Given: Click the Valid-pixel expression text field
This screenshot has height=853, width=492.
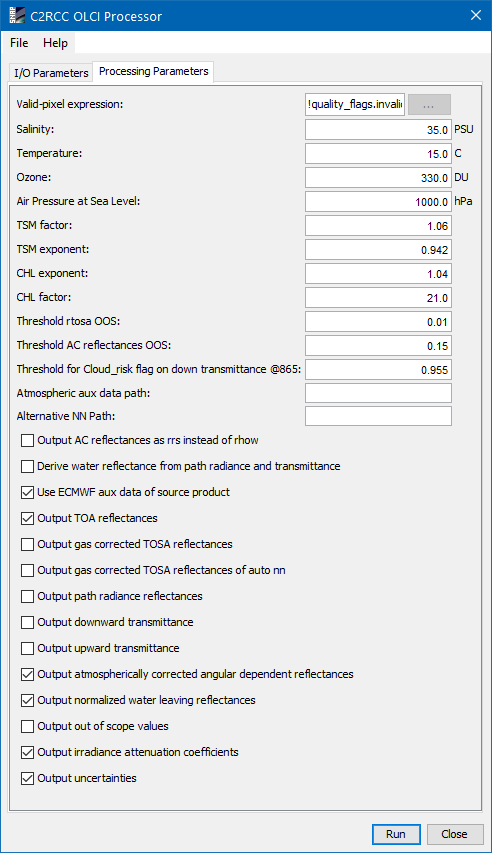Looking at the screenshot, I should point(355,104).
